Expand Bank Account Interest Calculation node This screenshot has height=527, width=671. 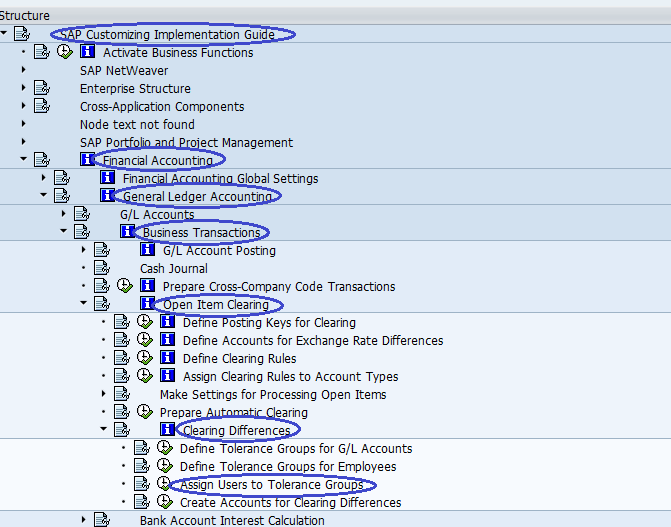tap(84, 519)
